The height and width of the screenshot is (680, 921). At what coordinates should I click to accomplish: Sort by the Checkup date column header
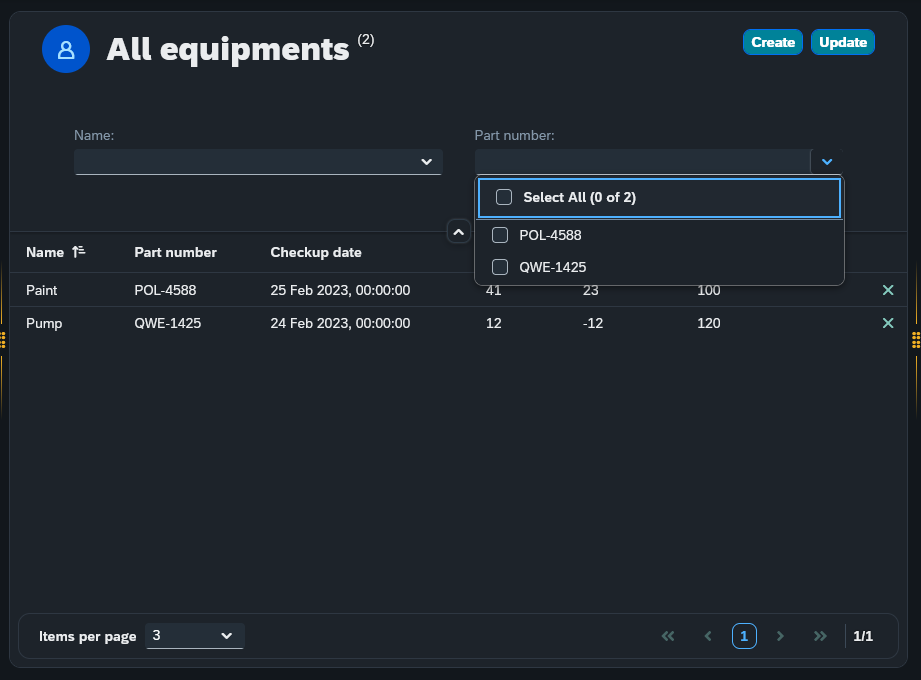316,252
